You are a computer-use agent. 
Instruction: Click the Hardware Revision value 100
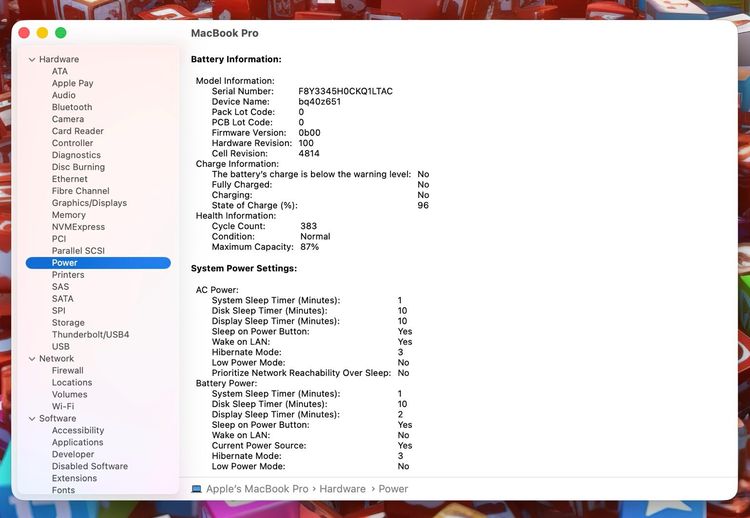click(x=306, y=143)
